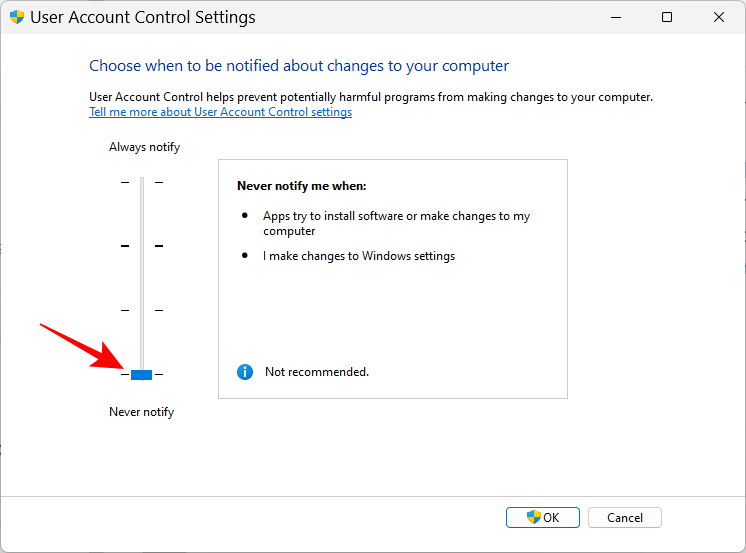Click the Never notify label below slider
Screen dimensions: 746x553
[141, 412]
